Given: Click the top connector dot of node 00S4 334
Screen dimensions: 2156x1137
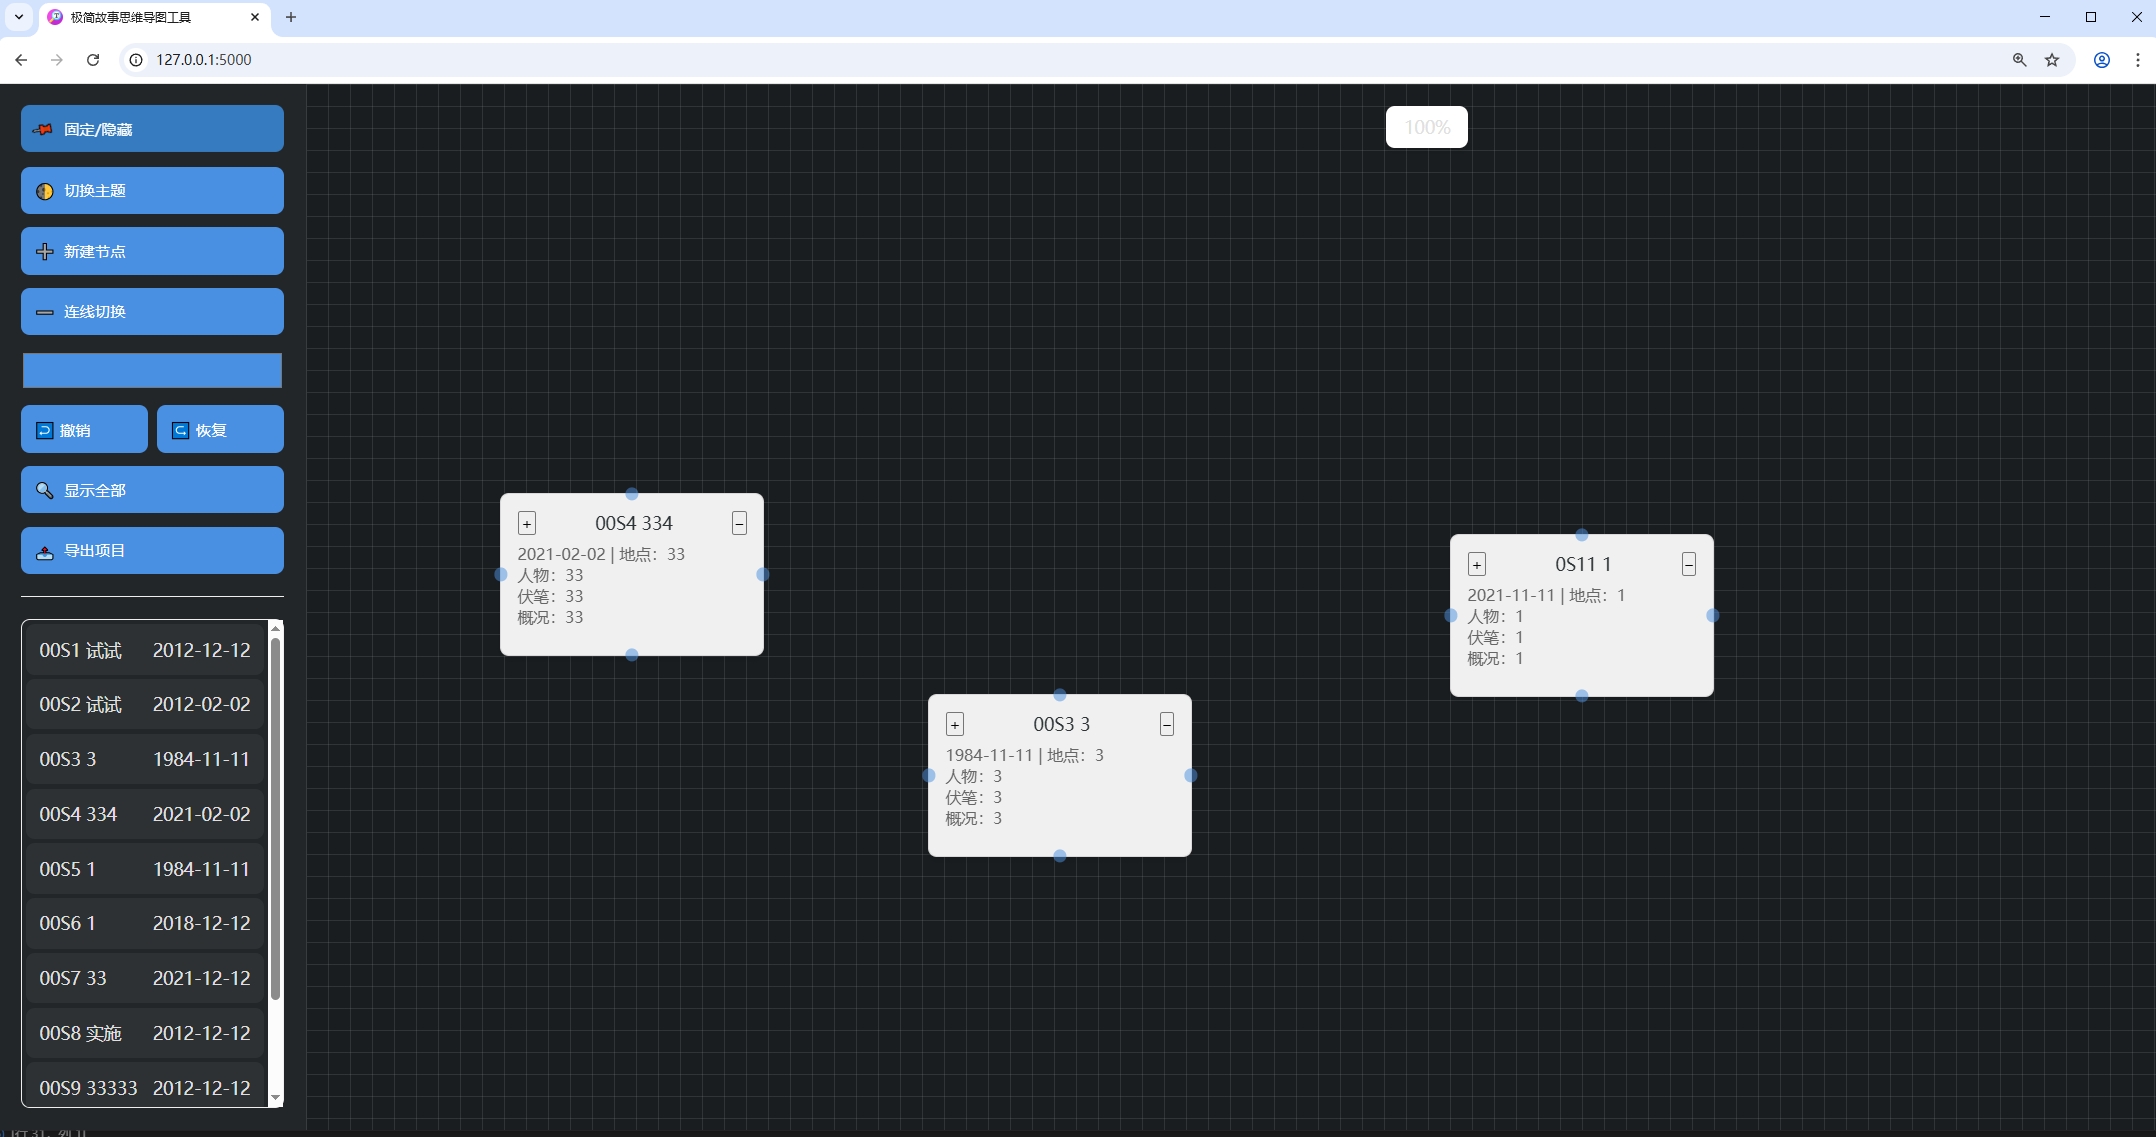Looking at the screenshot, I should (x=632, y=494).
